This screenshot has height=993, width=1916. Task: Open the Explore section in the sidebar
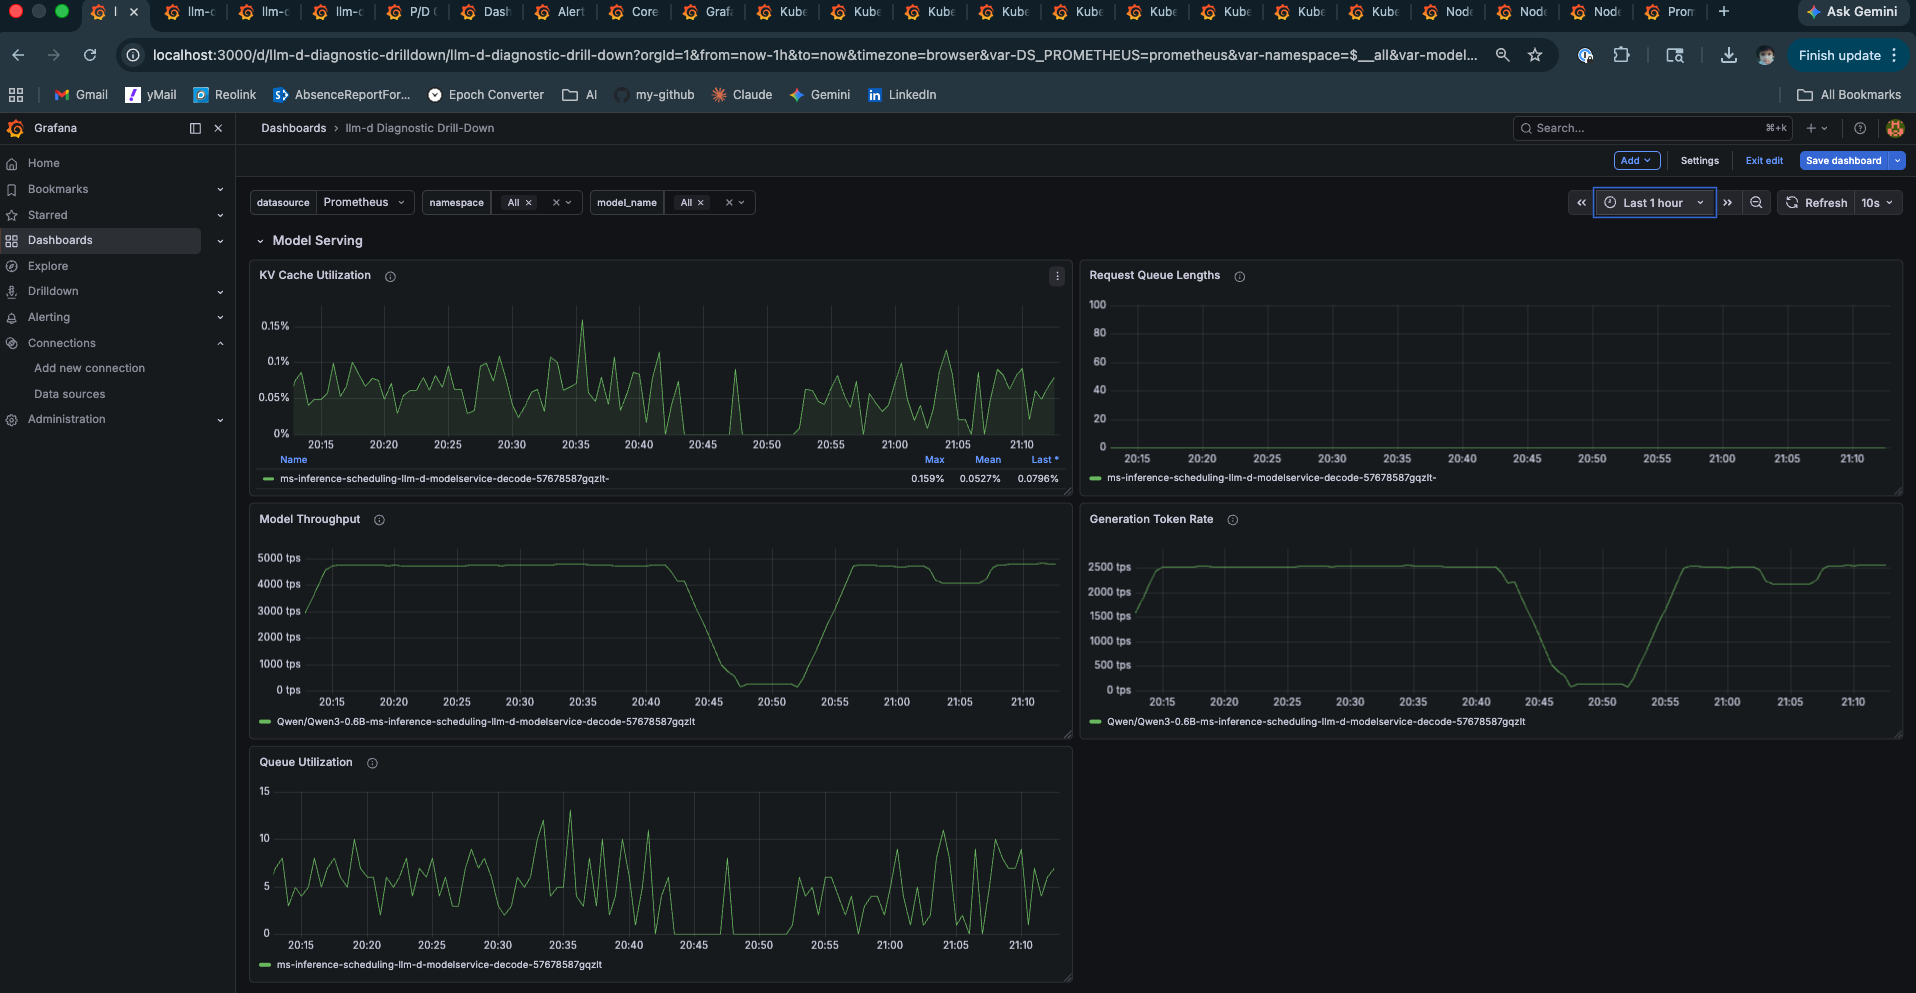(47, 266)
